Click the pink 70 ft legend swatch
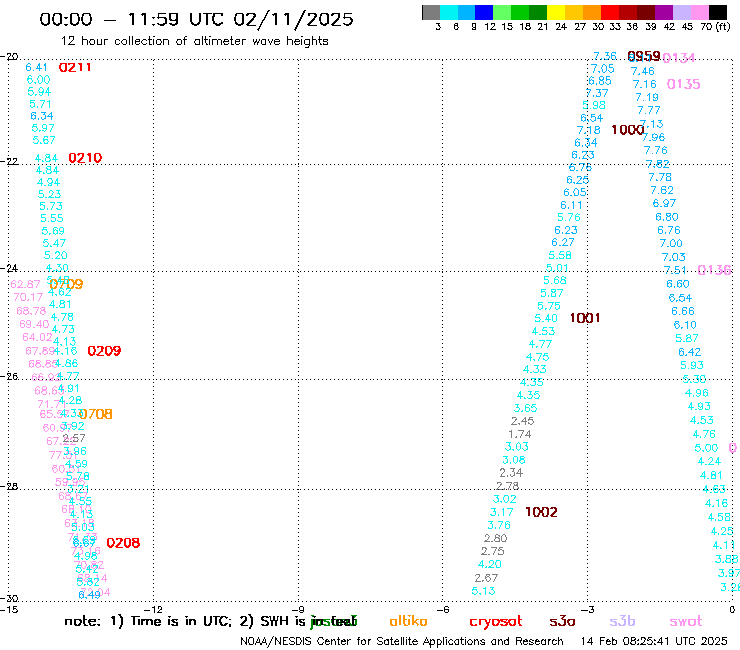The width and height of the screenshot is (740, 650). click(699, 12)
